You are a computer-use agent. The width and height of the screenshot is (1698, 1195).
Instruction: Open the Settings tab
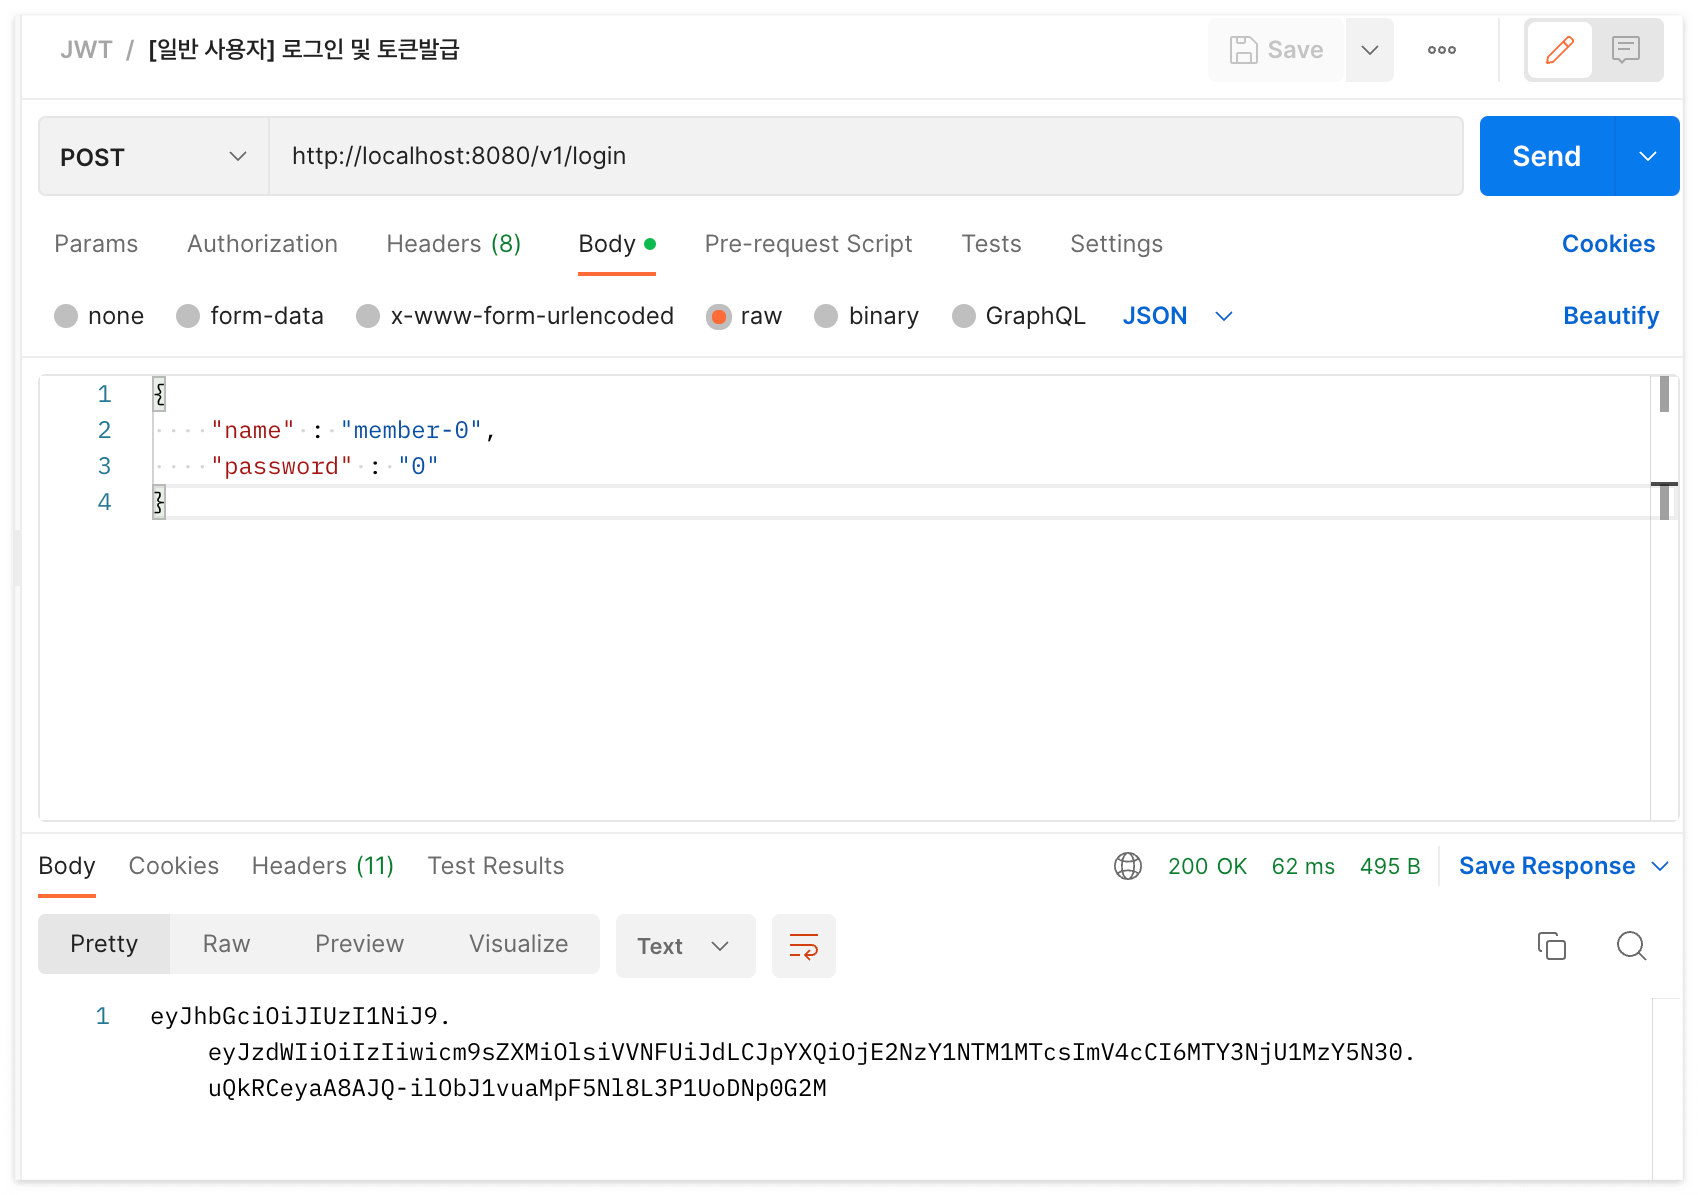click(1116, 244)
